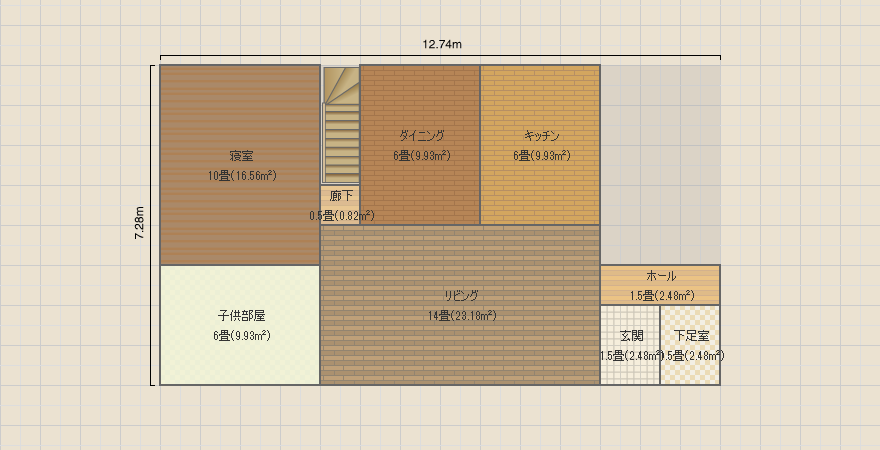Click the 6畳(9.93m²) text in 子供部屋
Viewport: 880px width, 450px height.
coord(242,336)
